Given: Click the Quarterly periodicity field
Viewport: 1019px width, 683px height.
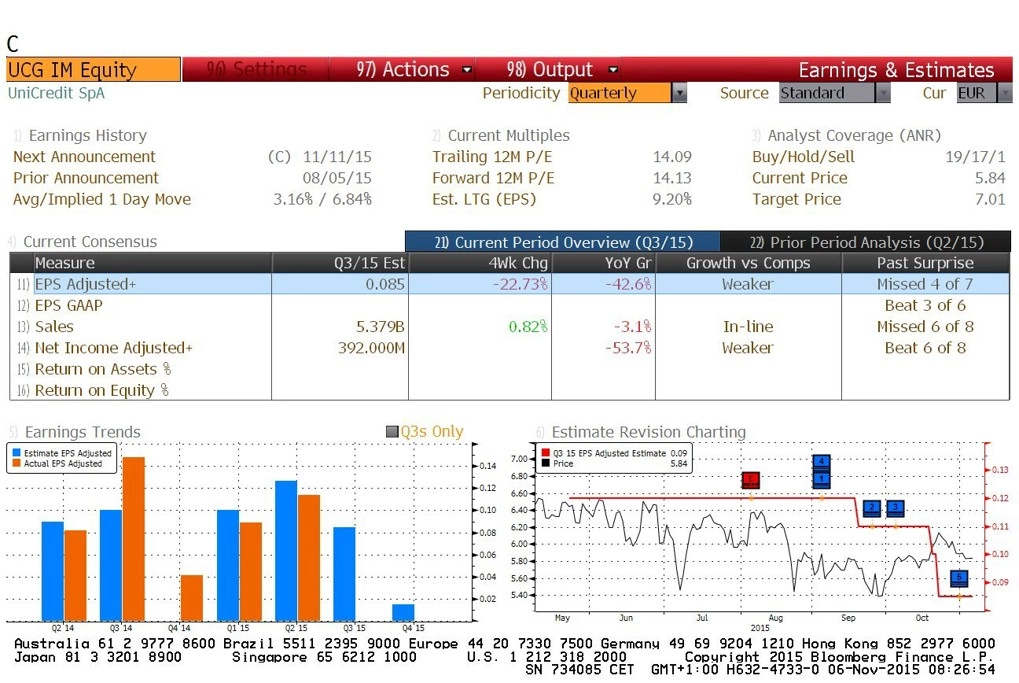Looking at the screenshot, I should point(619,93).
